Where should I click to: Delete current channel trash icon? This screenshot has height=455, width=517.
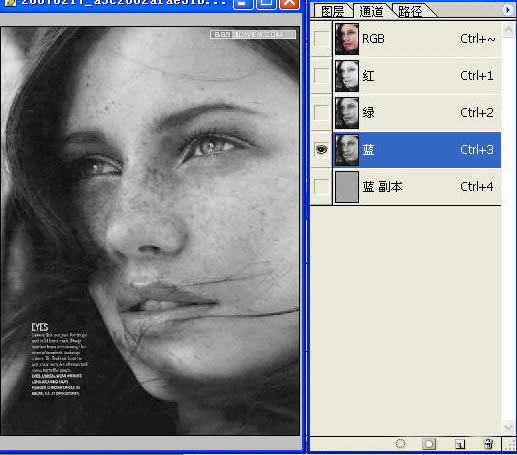[x=488, y=444]
